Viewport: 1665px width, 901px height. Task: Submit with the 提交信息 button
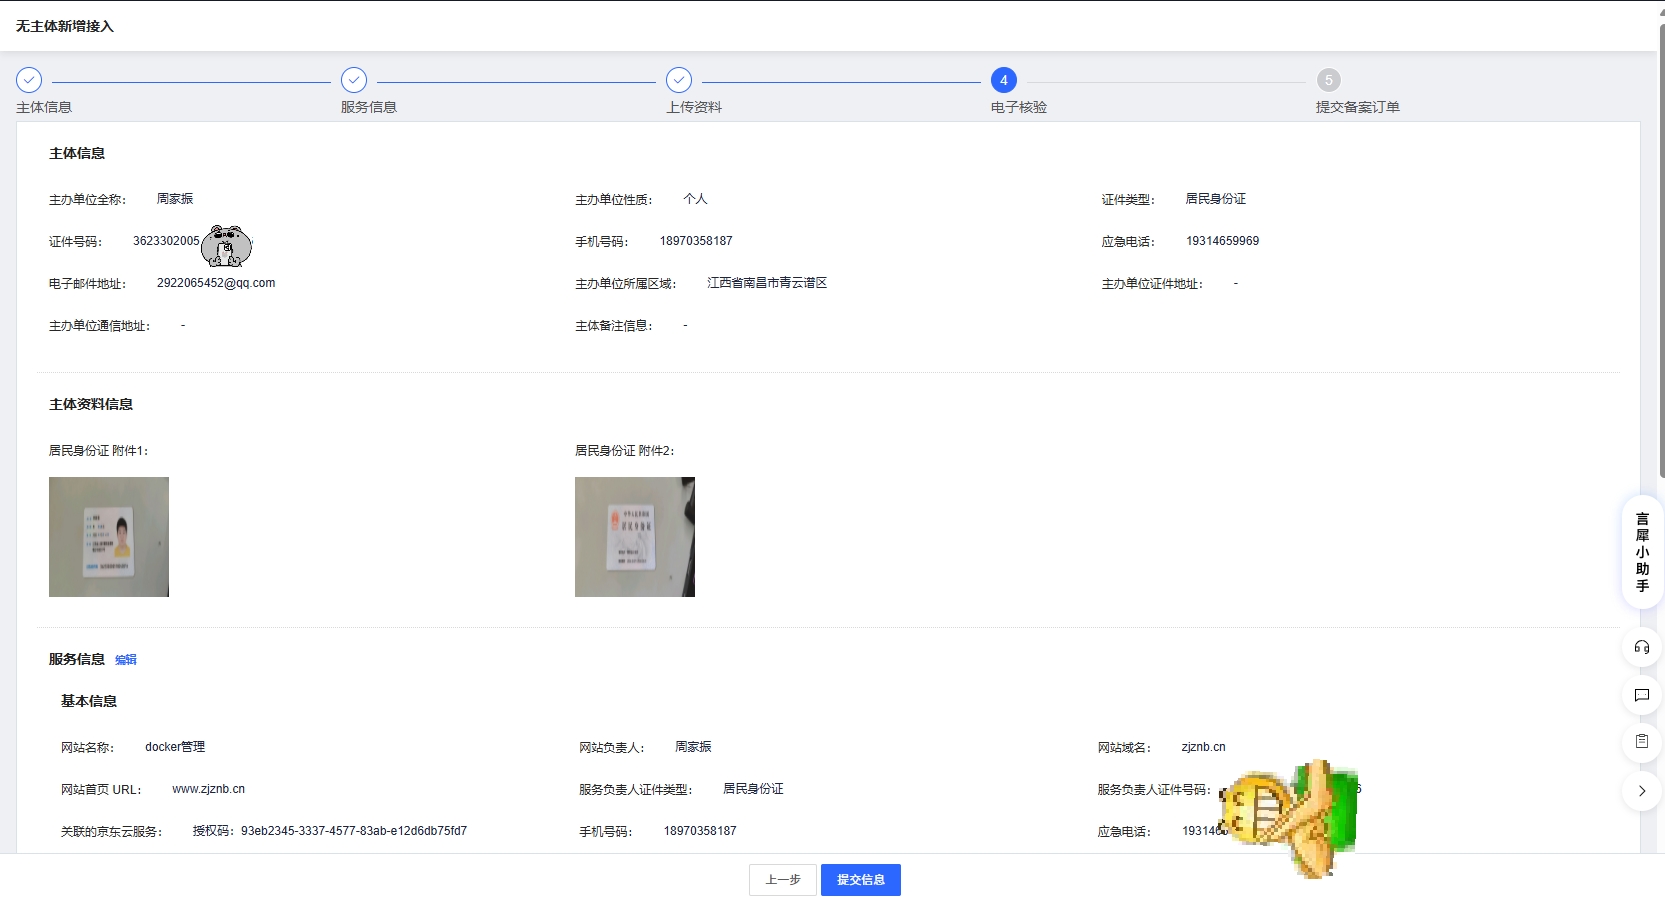pos(860,880)
